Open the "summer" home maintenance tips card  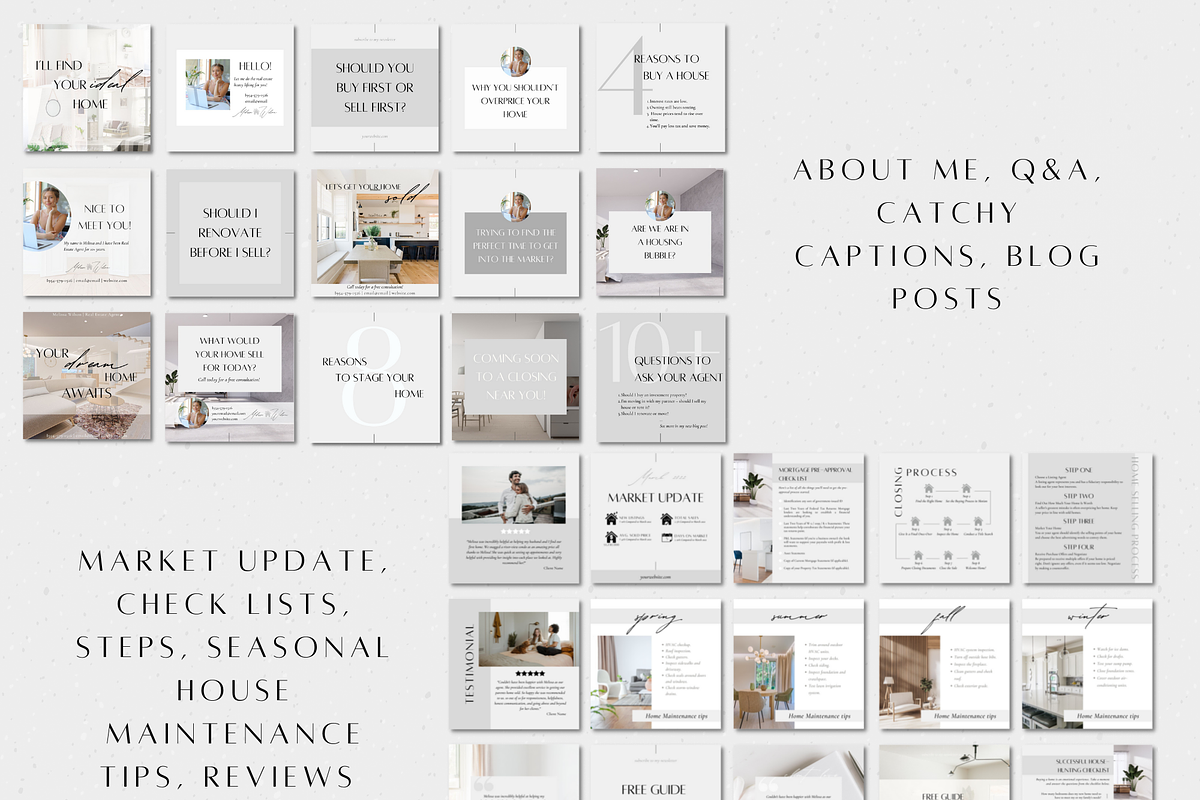point(799,663)
